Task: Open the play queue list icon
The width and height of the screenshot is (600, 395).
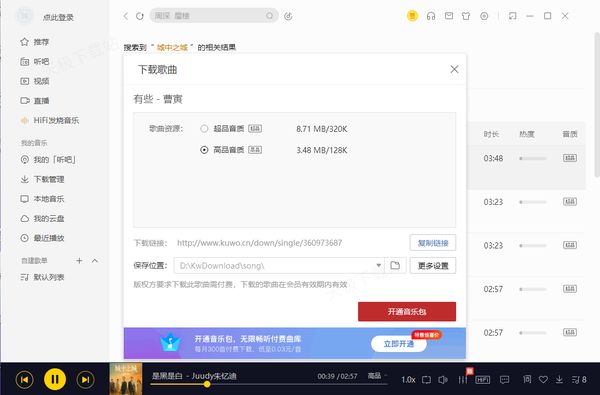Action: pyautogui.click(x=579, y=380)
